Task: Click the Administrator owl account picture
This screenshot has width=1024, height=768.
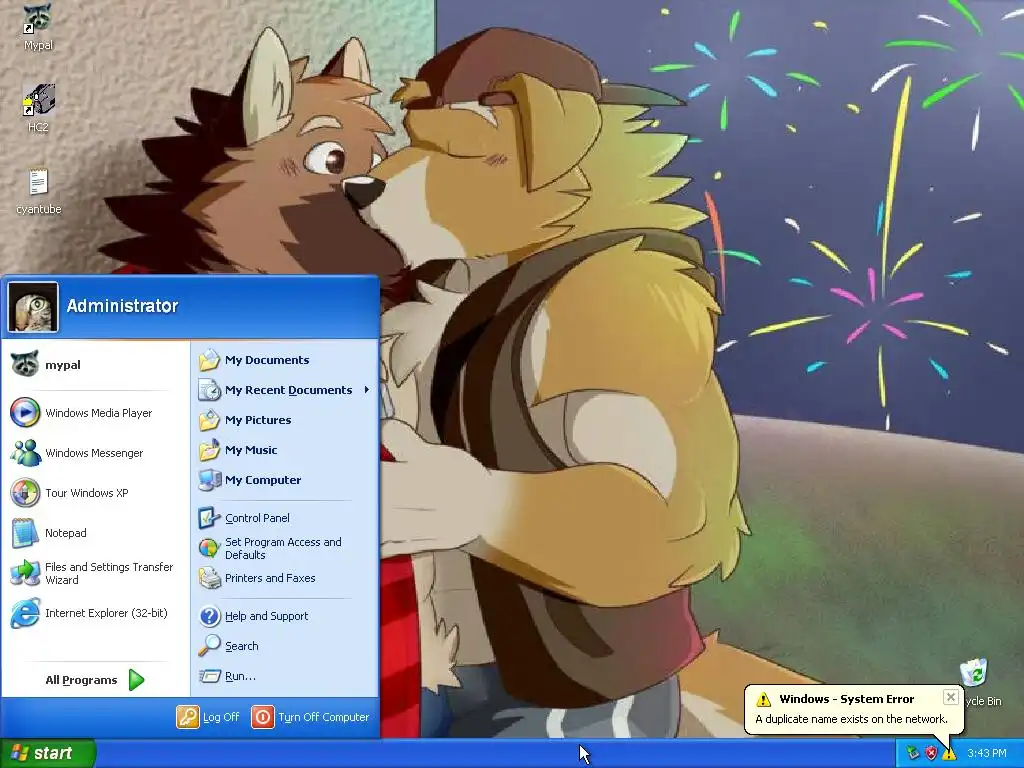Action: pos(33,307)
